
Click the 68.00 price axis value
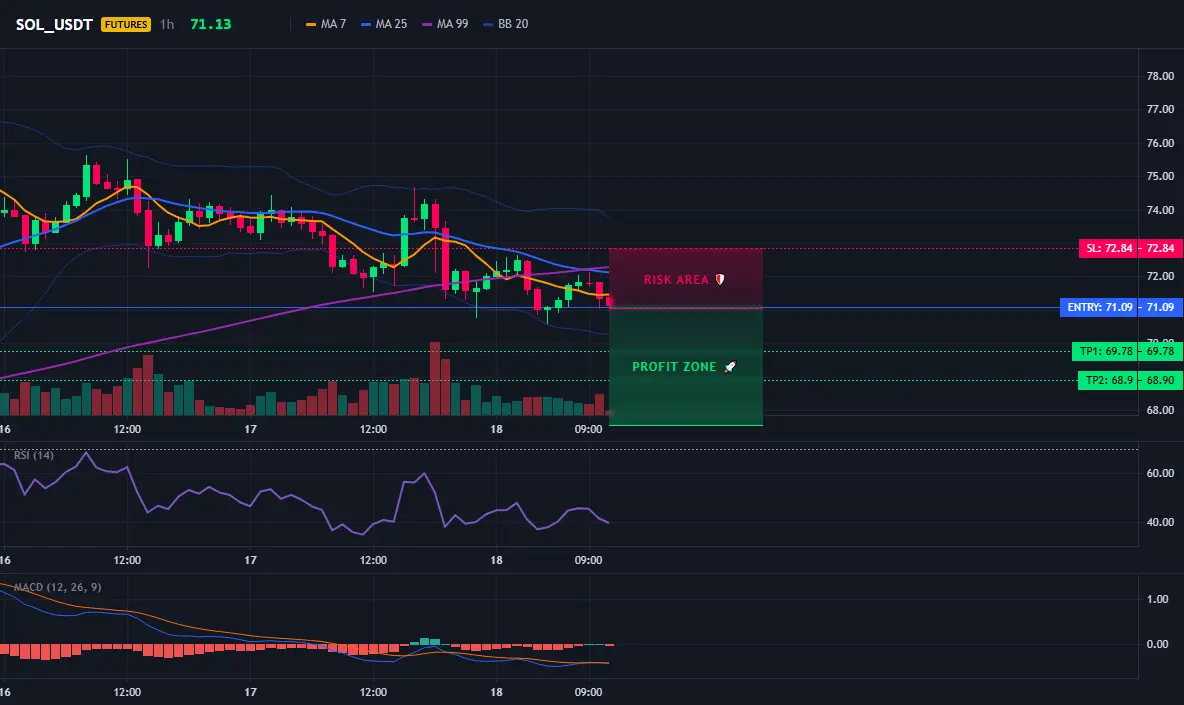(x=1160, y=411)
